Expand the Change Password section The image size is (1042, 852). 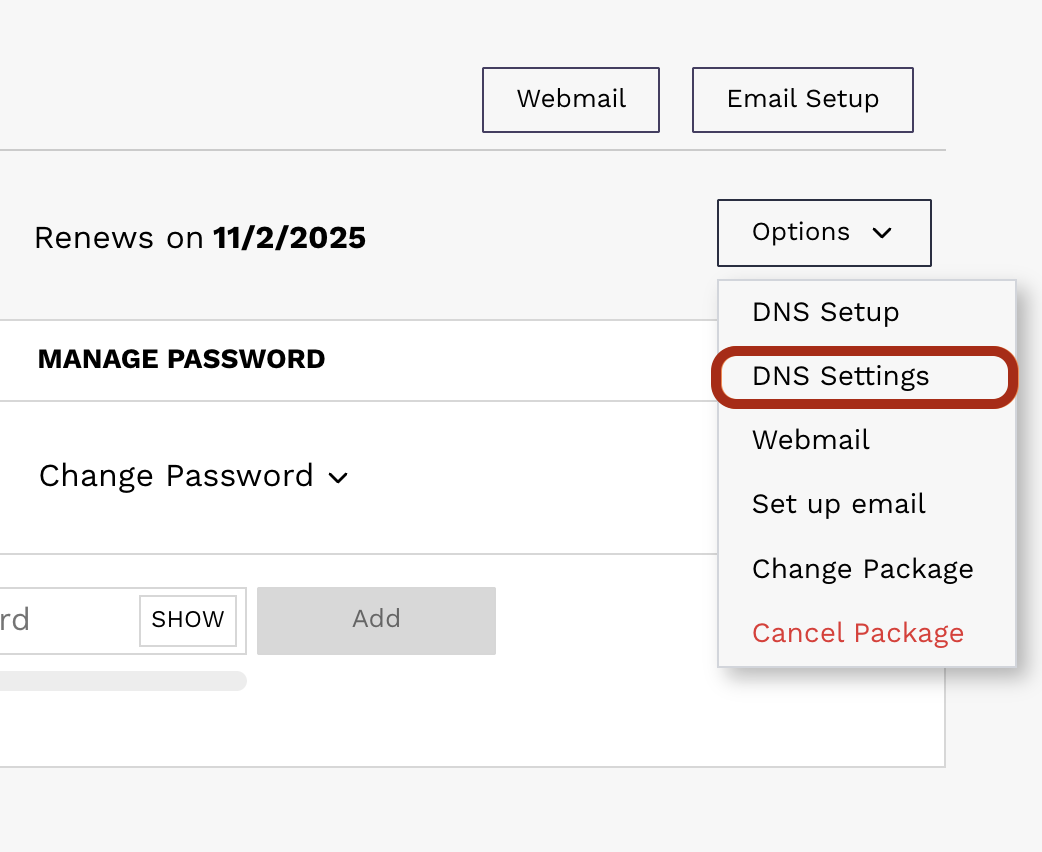176,476
